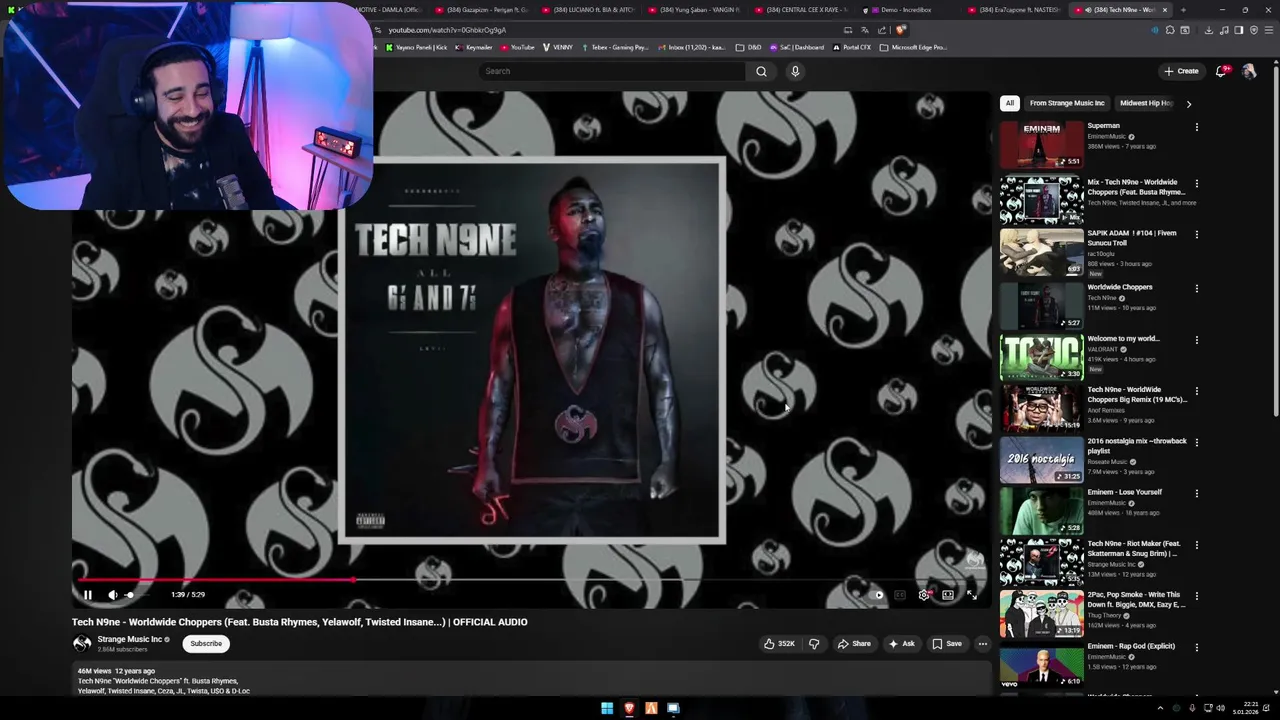This screenshot has height=720, width=1280.
Task: Click the time text 1:39 / 5:29
Action: (188, 595)
